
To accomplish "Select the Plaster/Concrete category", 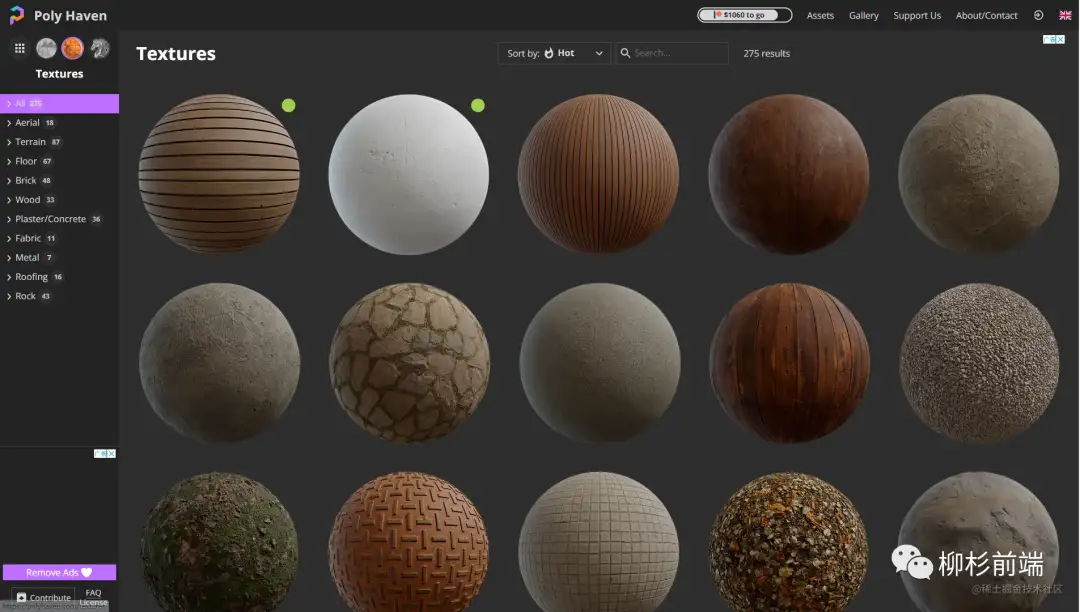I will (50, 219).
